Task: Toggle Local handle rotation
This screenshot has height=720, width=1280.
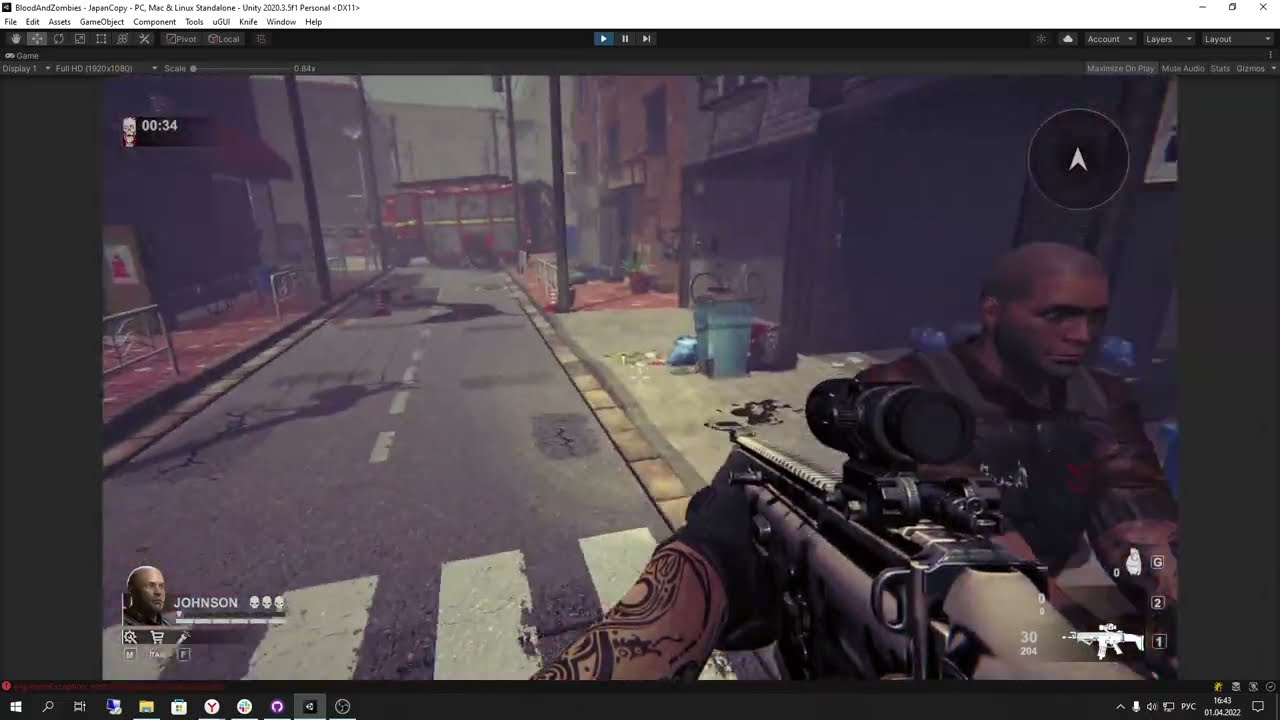Action: click(224, 39)
